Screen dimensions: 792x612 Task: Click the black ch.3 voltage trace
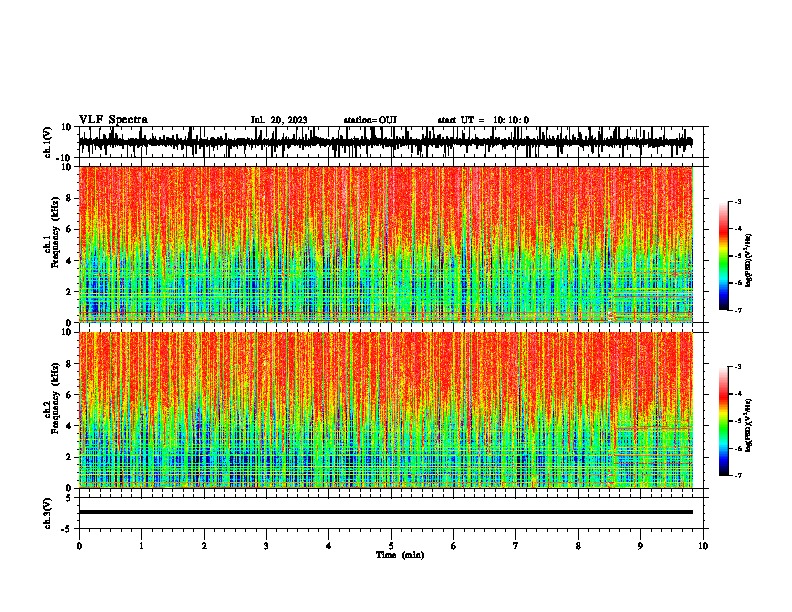(x=385, y=512)
